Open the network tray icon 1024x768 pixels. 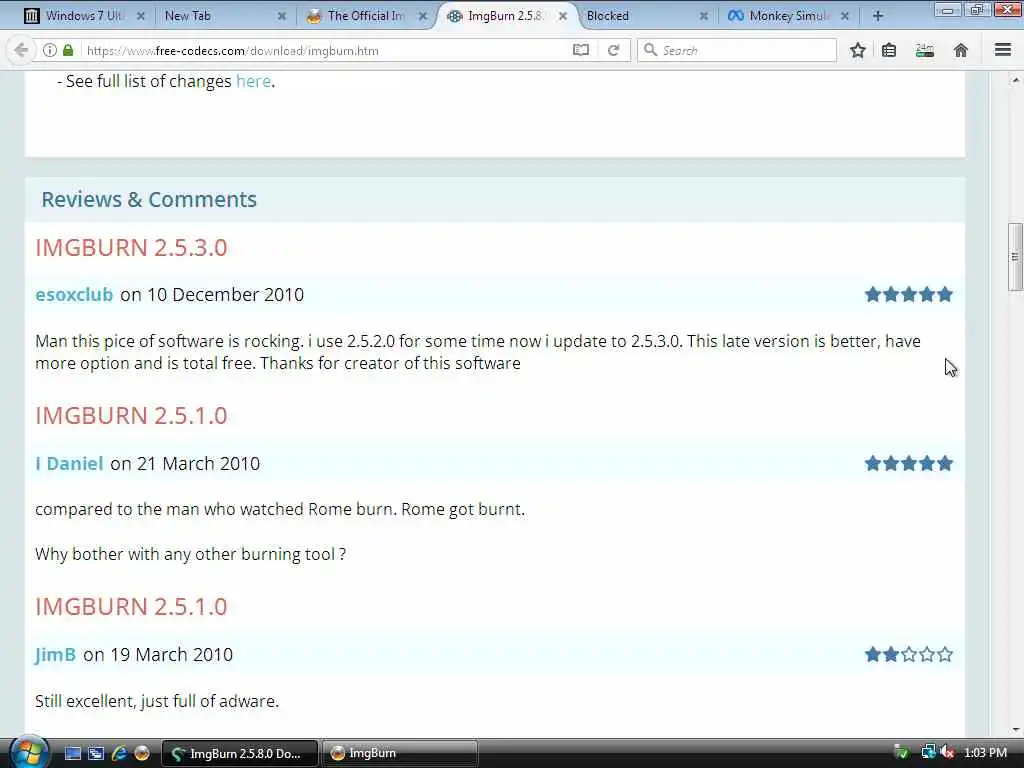point(928,753)
